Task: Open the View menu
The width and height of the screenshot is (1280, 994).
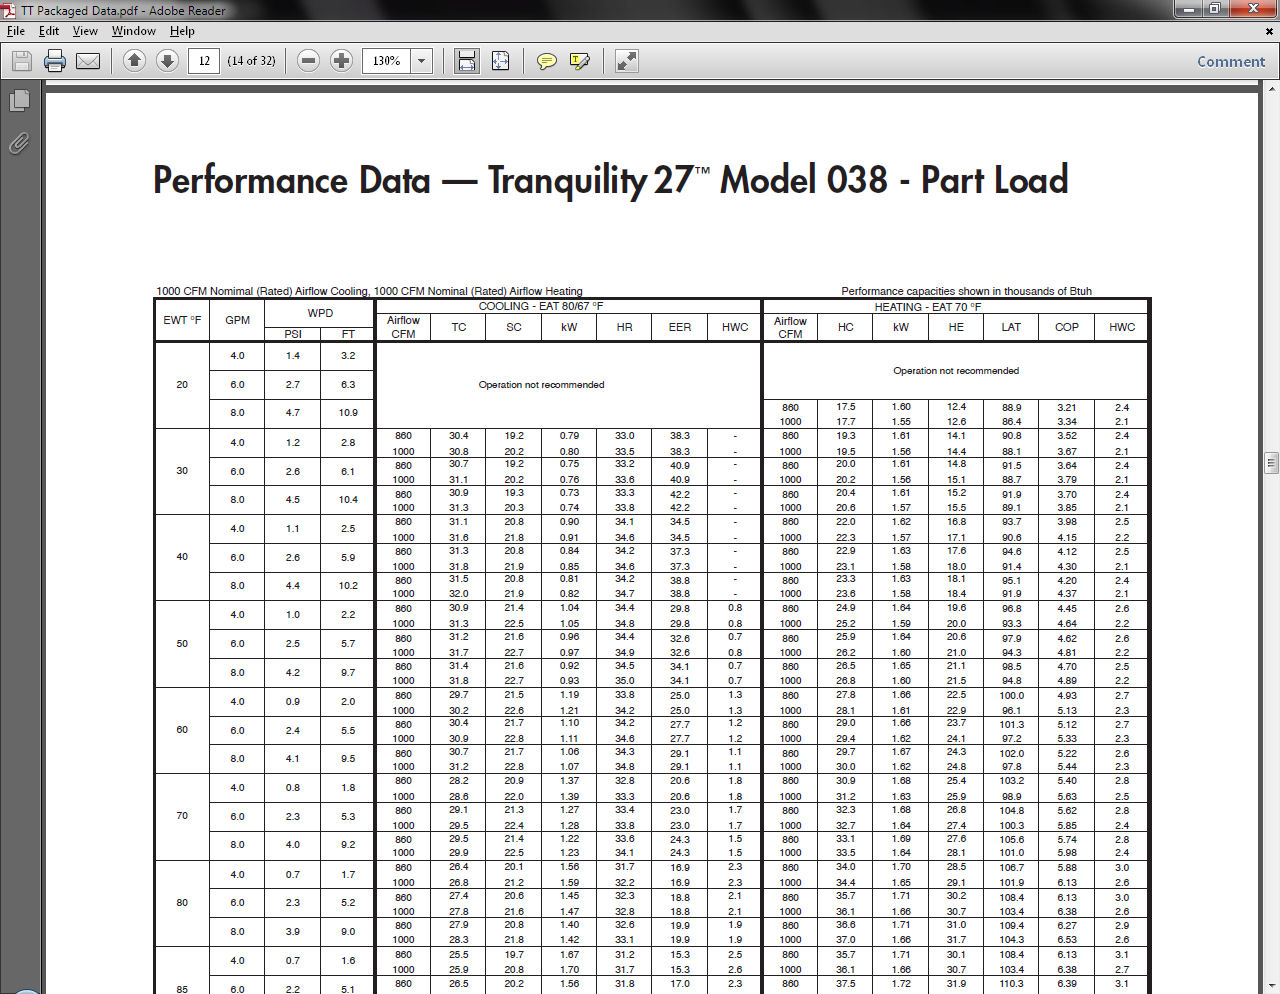Action: 85,31
